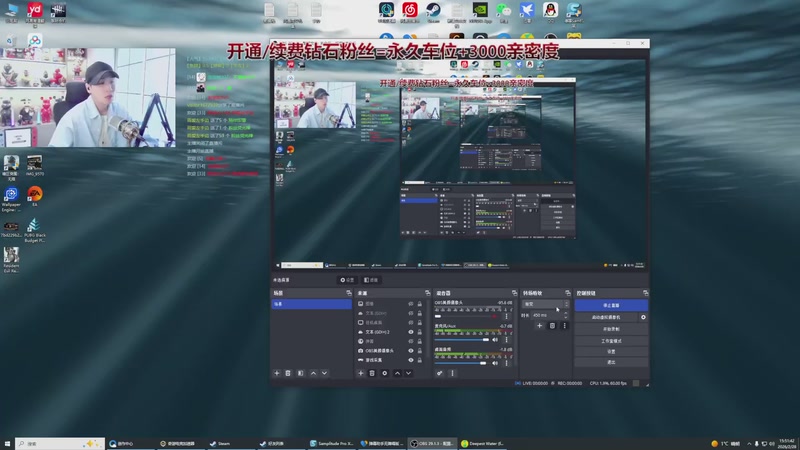
Task: Add a new source with the plus icon
Action: [x=361, y=373]
